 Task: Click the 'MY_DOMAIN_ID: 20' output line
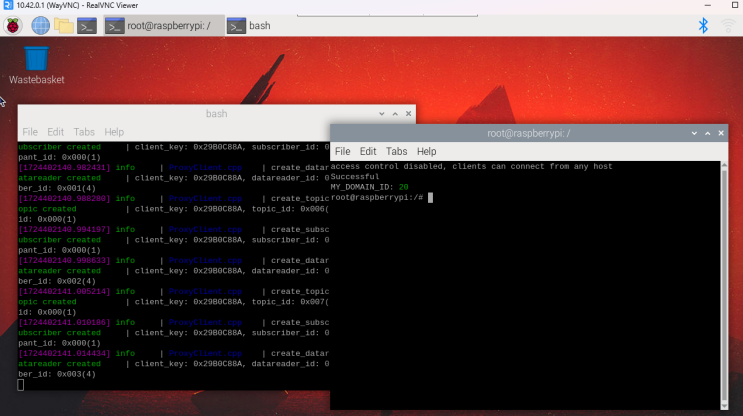[x=370, y=187]
